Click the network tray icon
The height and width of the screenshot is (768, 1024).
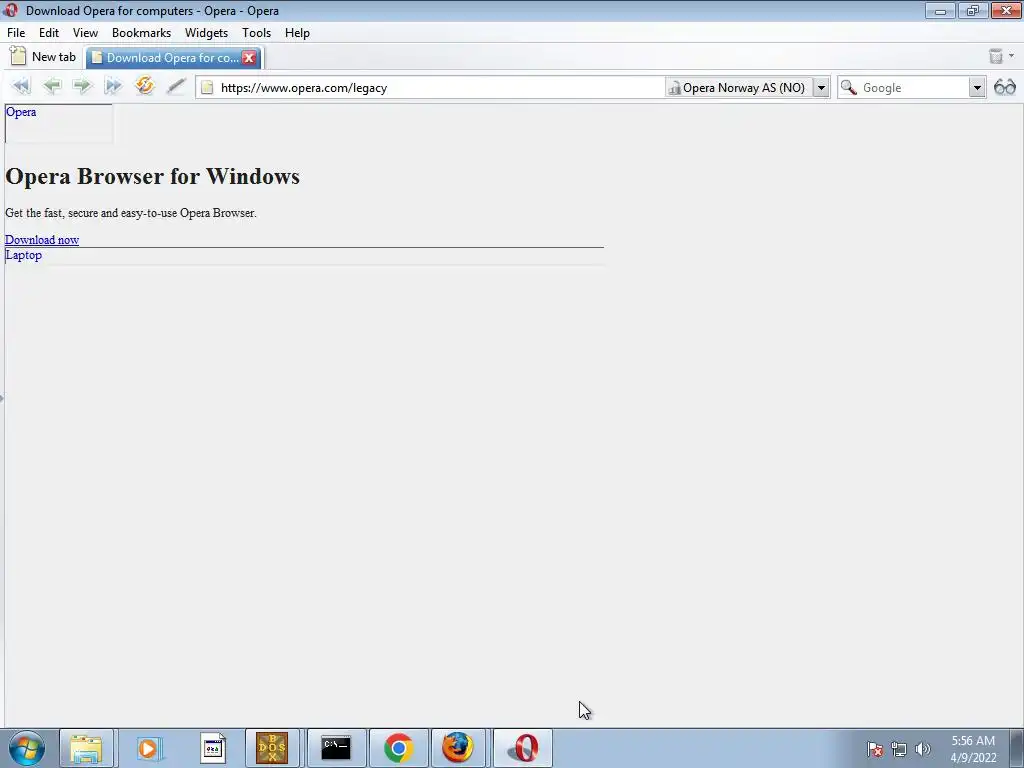[899, 749]
